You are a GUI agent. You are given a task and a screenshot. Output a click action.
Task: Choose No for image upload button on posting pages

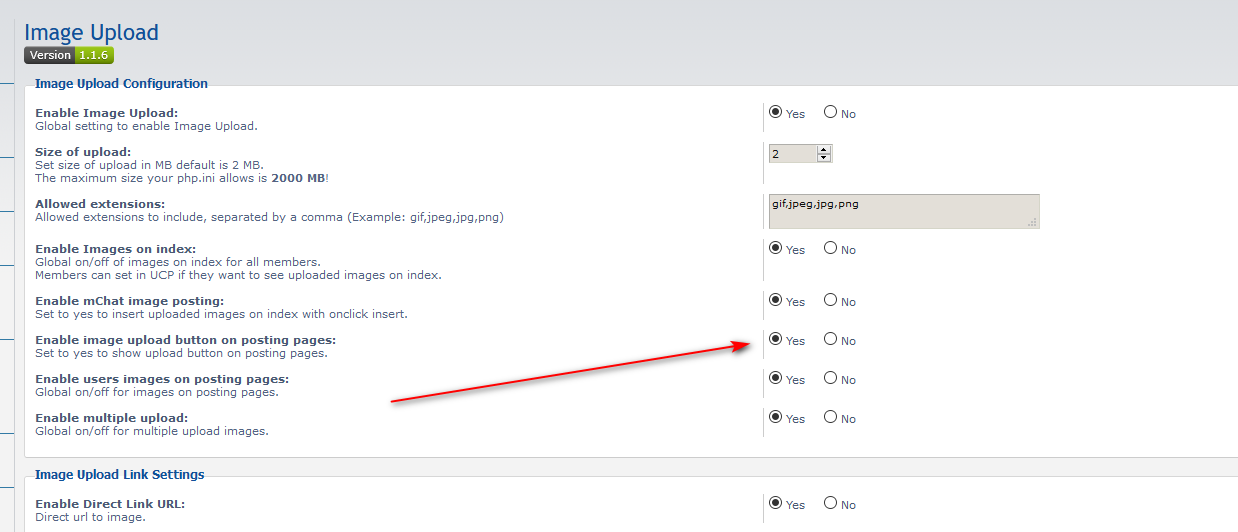[x=830, y=340]
